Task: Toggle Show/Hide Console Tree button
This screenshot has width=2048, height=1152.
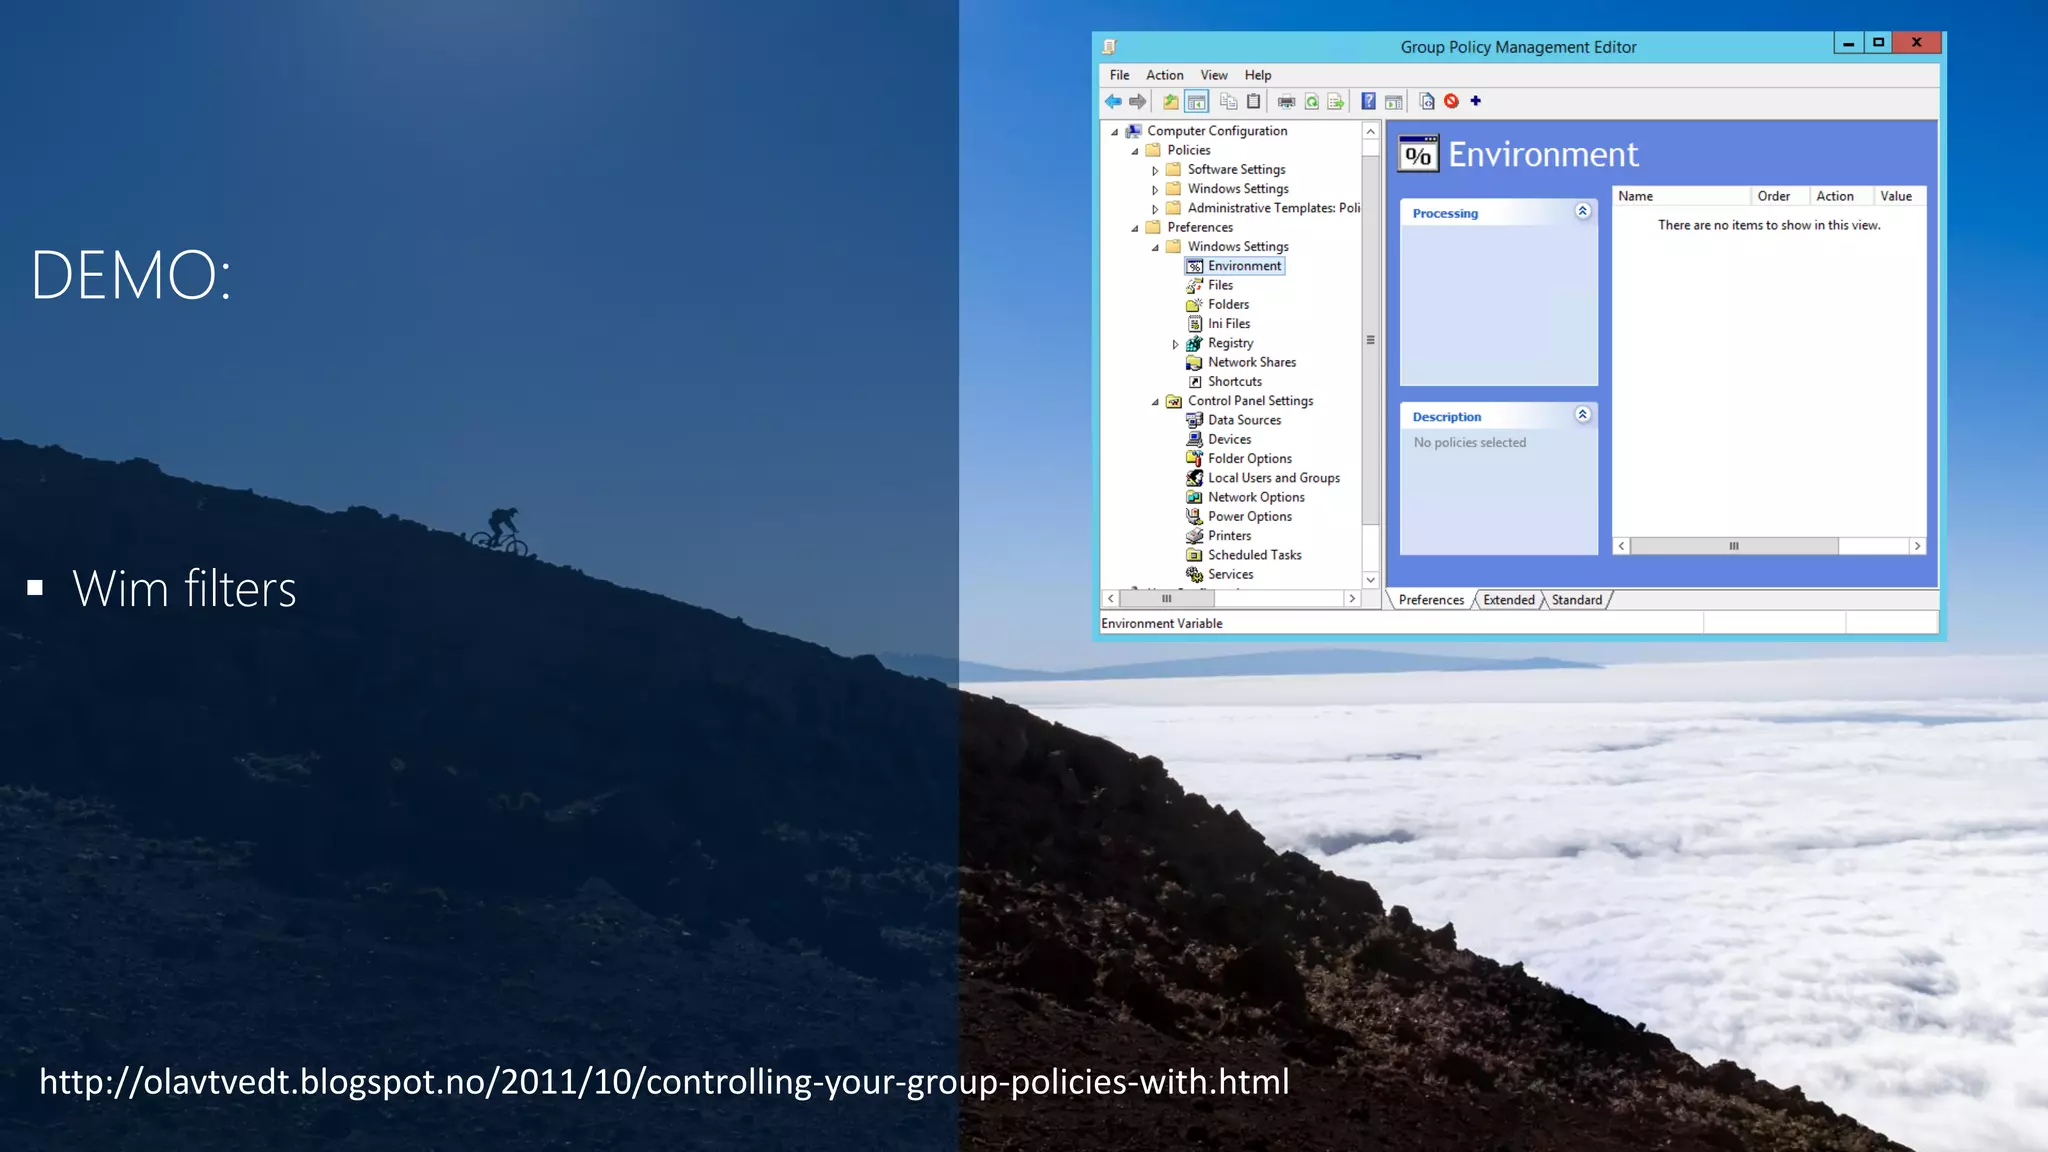Action: pyautogui.click(x=1196, y=101)
